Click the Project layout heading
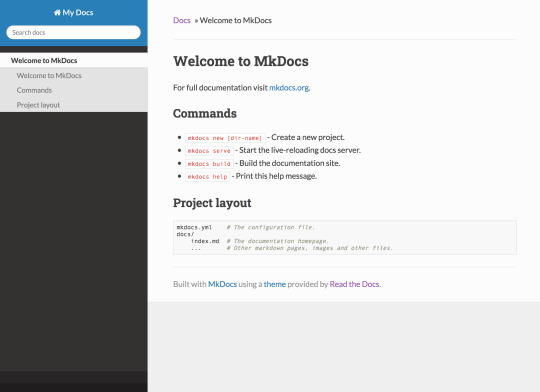Viewport: 540px width, 392px height. pyautogui.click(x=212, y=203)
